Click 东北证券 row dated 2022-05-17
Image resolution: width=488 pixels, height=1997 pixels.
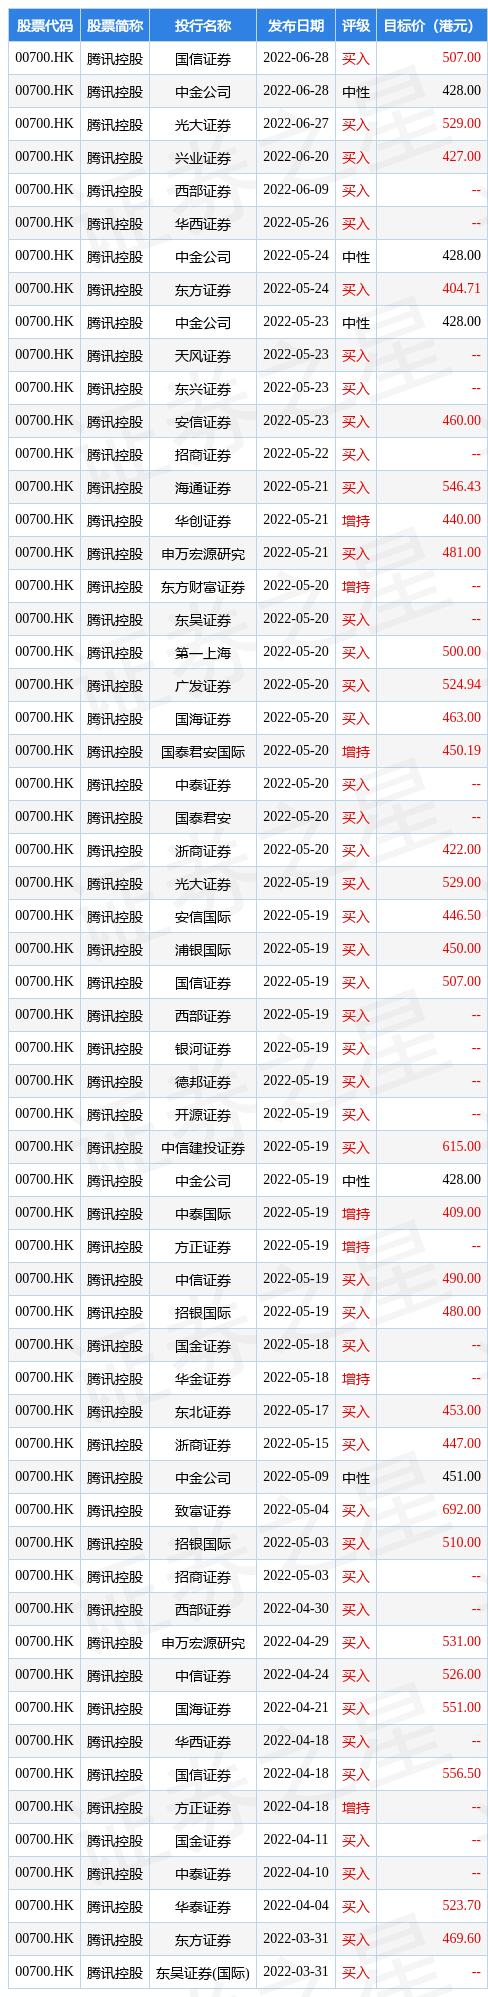point(248,1411)
